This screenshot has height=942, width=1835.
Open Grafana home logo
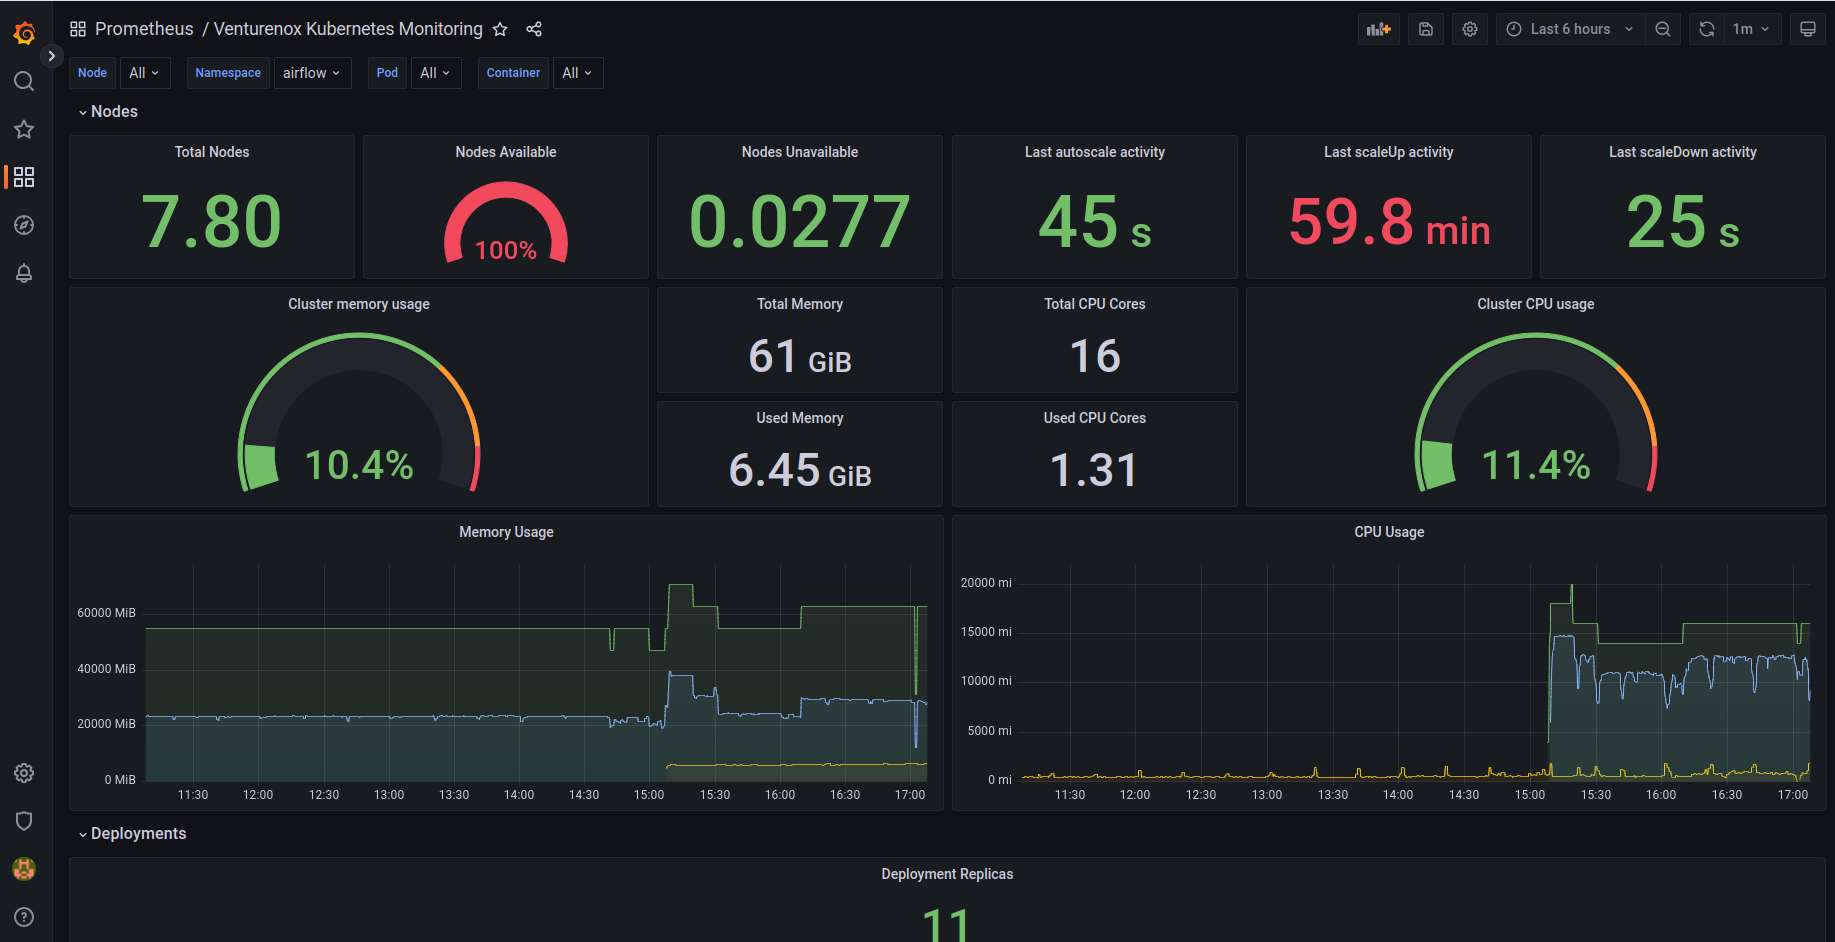pyautogui.click(x=24, y=33)
